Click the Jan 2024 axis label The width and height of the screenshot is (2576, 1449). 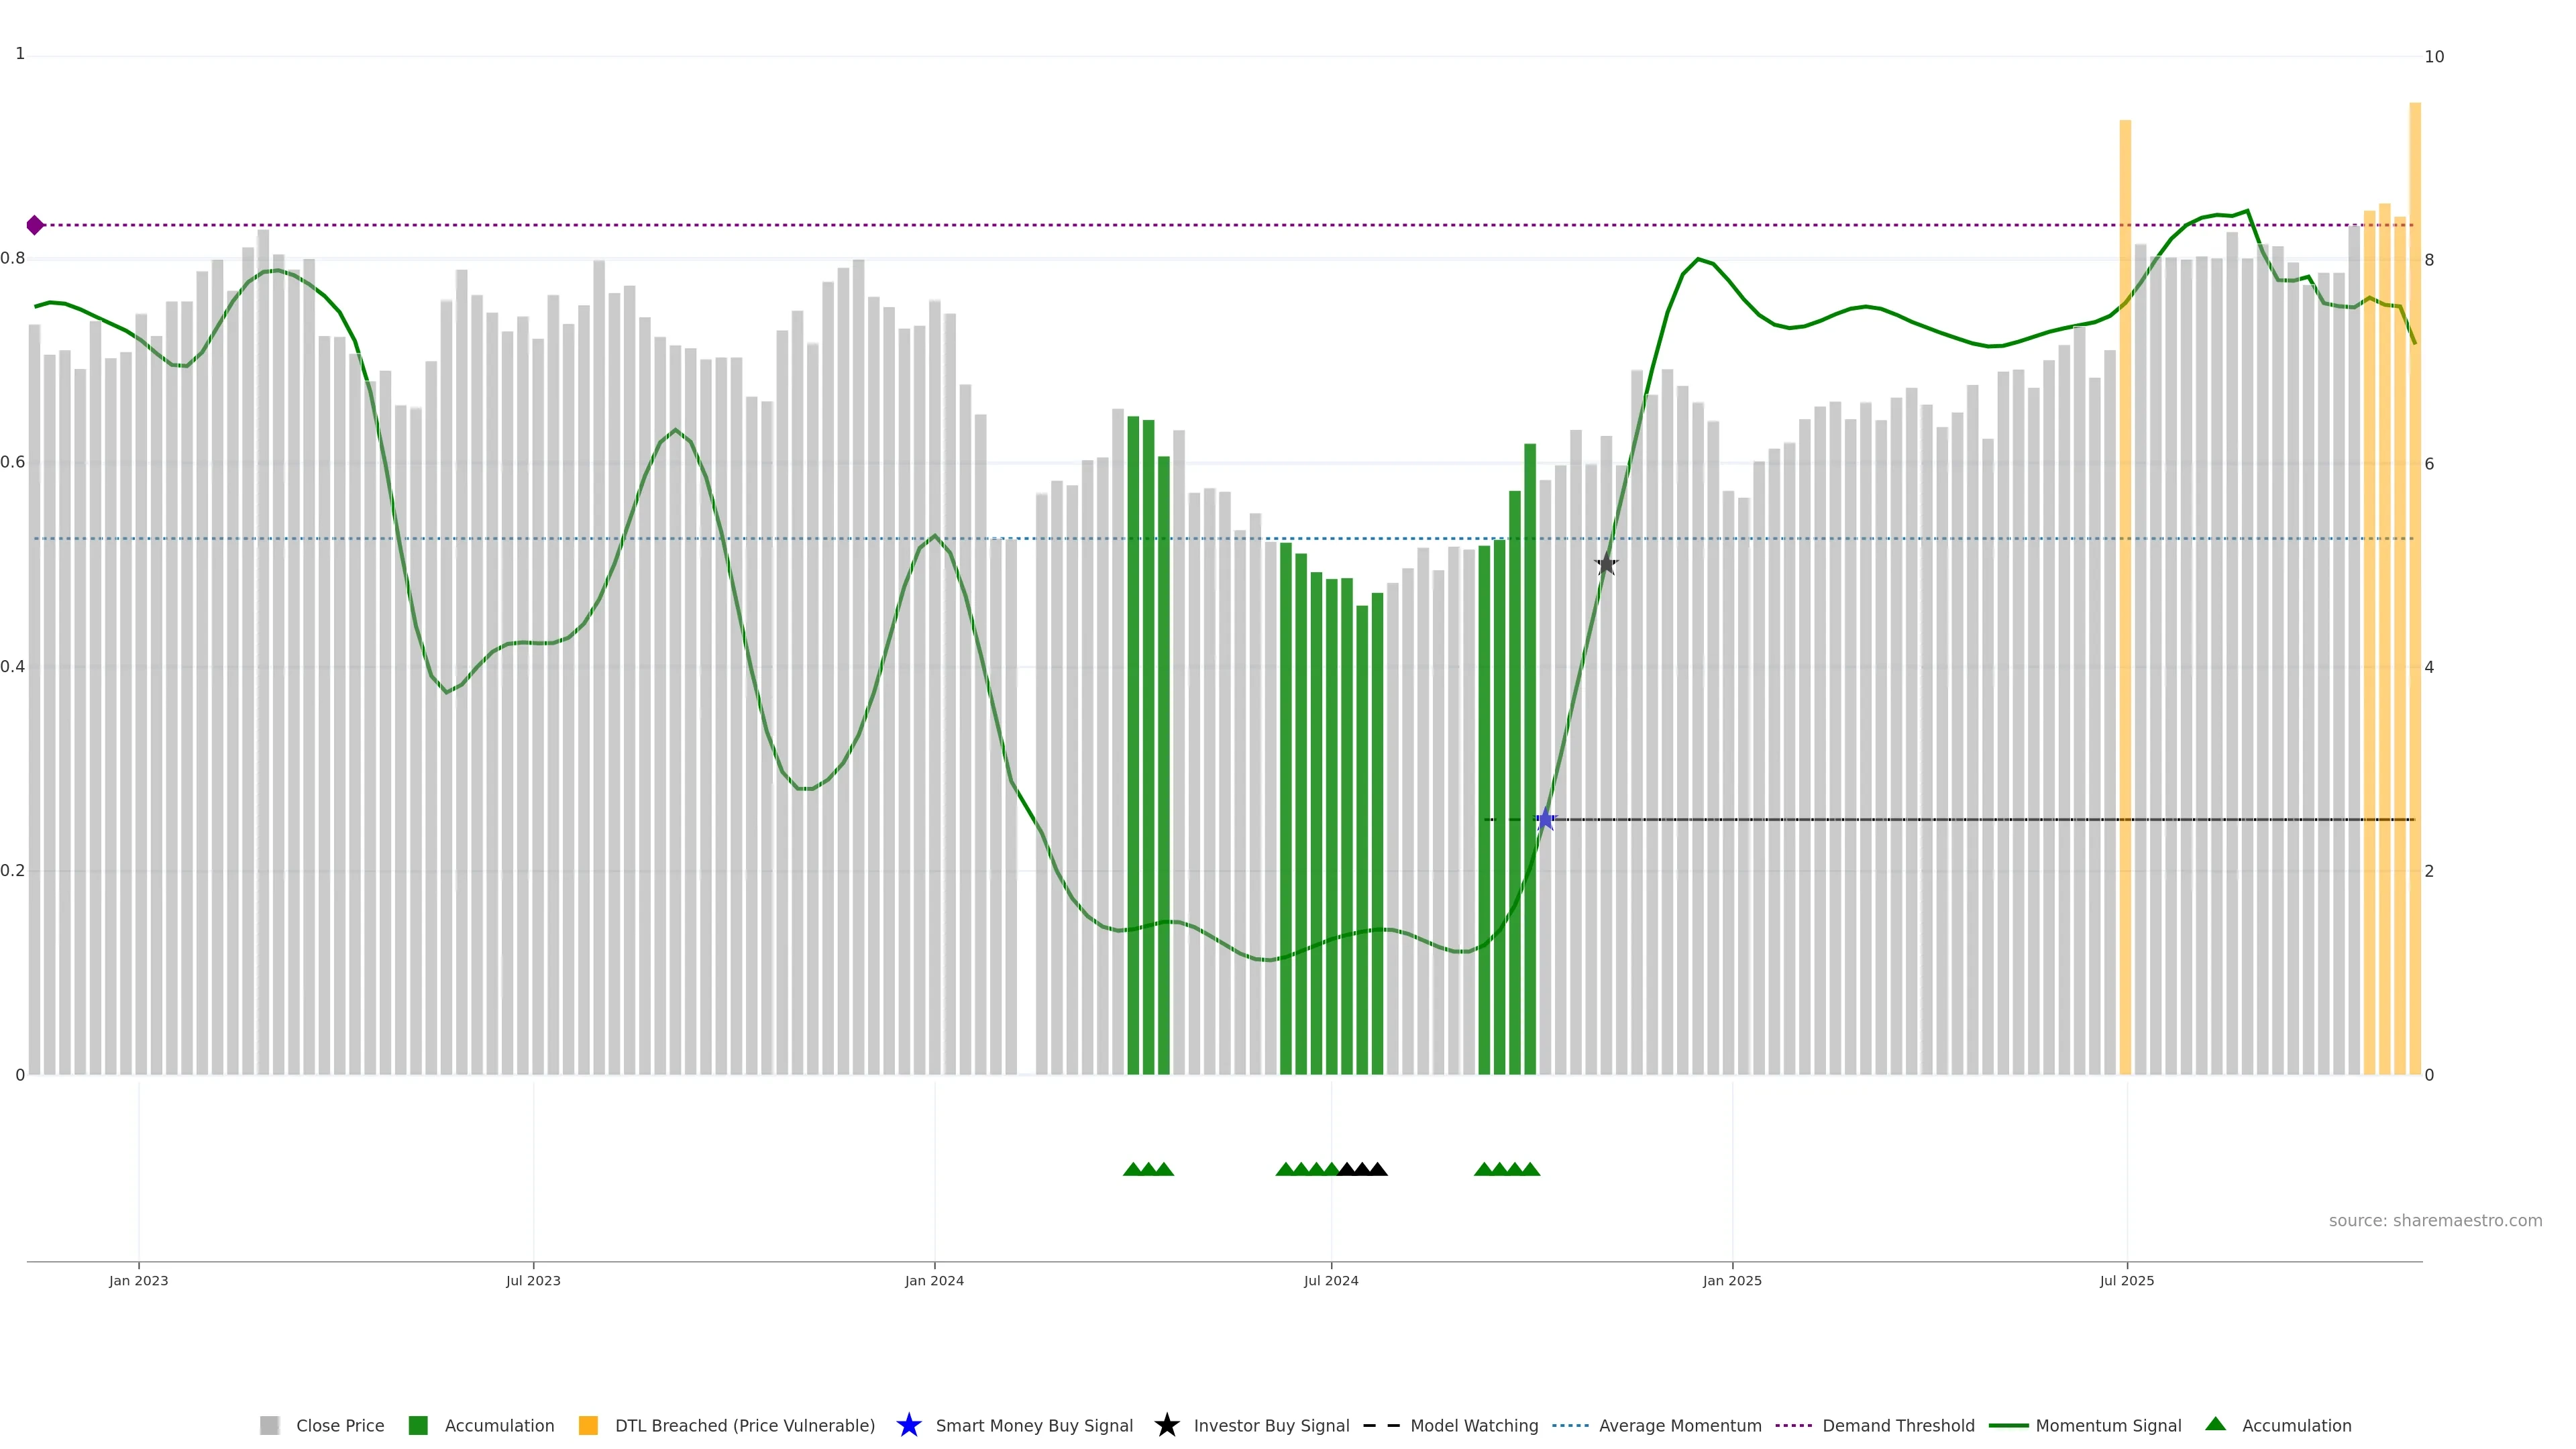[934, 1280]
